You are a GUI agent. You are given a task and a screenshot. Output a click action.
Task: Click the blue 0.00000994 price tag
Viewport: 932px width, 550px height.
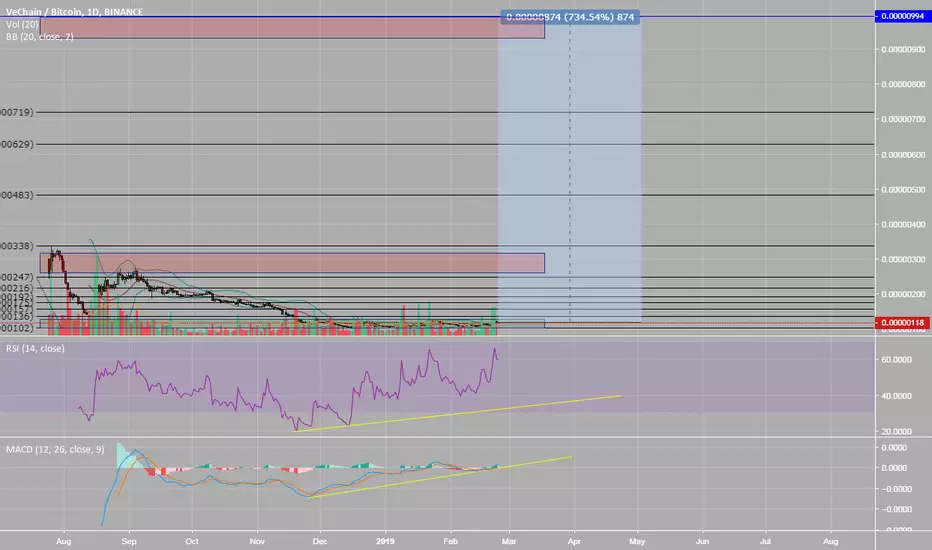tap(902, 16)
